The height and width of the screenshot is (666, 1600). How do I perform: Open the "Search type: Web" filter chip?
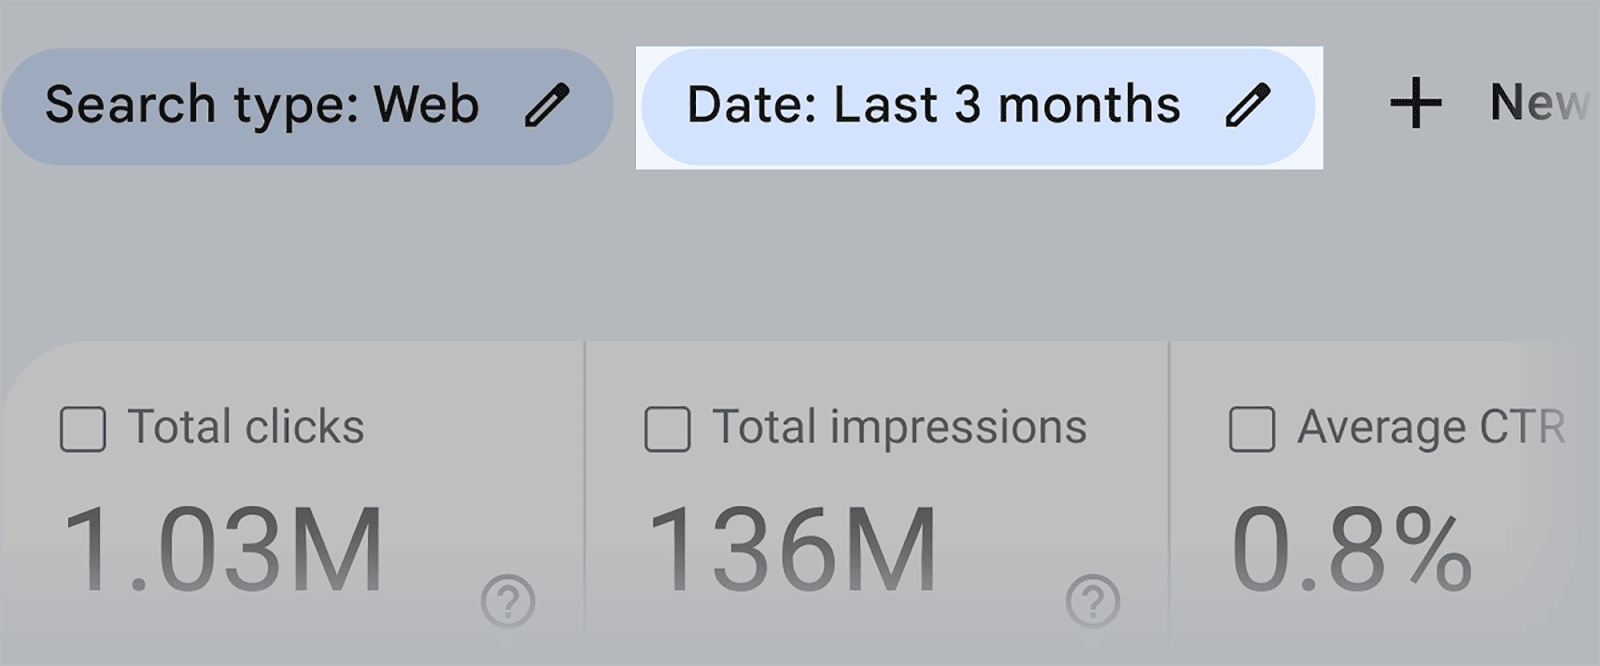(262, 105)
